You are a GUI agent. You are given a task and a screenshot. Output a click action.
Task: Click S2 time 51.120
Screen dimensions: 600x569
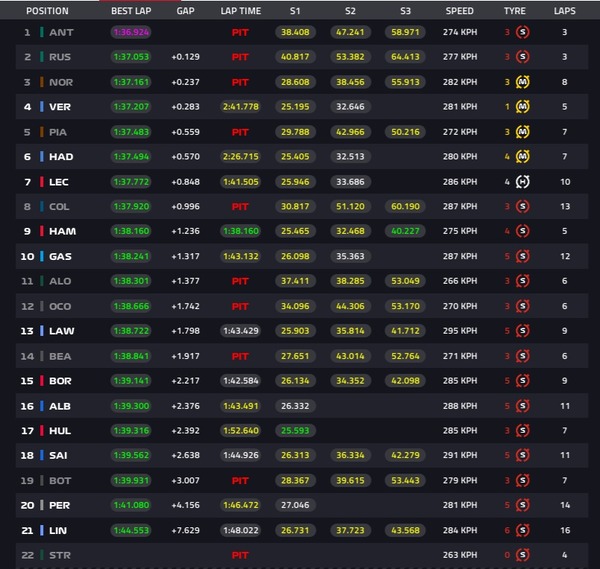click(x=350, y=207)
